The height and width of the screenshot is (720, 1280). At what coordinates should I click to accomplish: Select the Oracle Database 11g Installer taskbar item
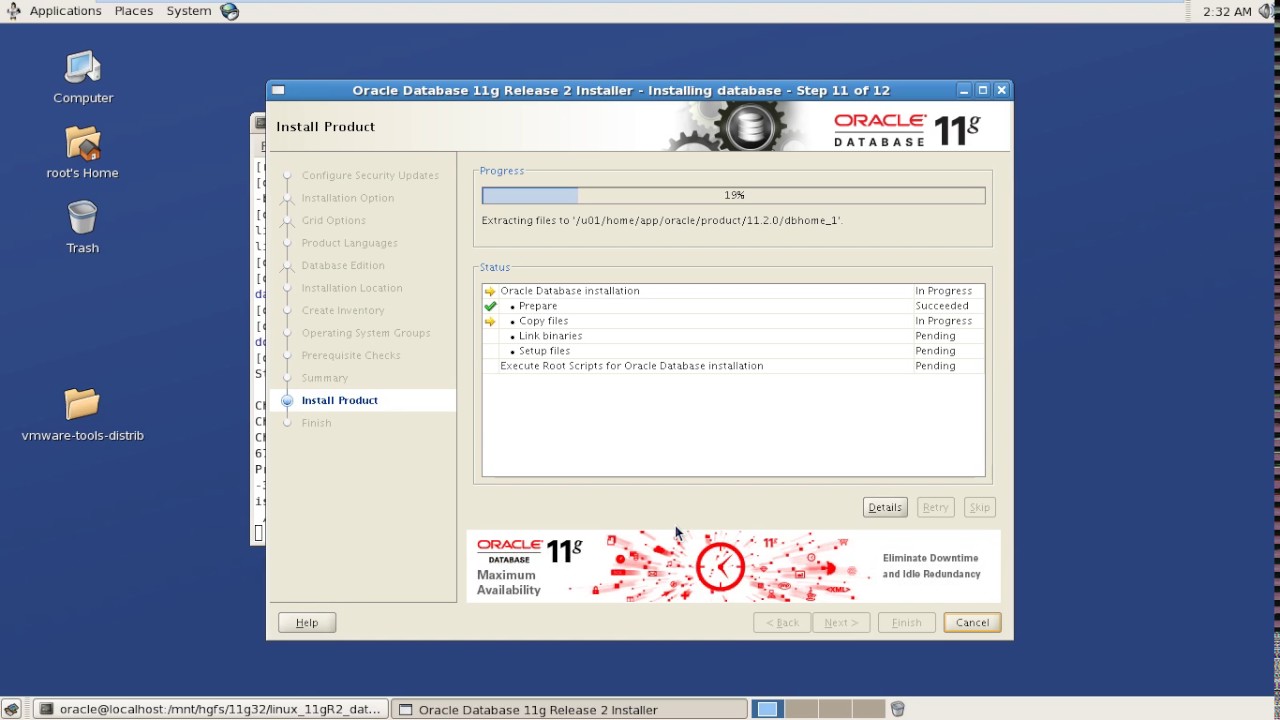[x=569, y=709]
